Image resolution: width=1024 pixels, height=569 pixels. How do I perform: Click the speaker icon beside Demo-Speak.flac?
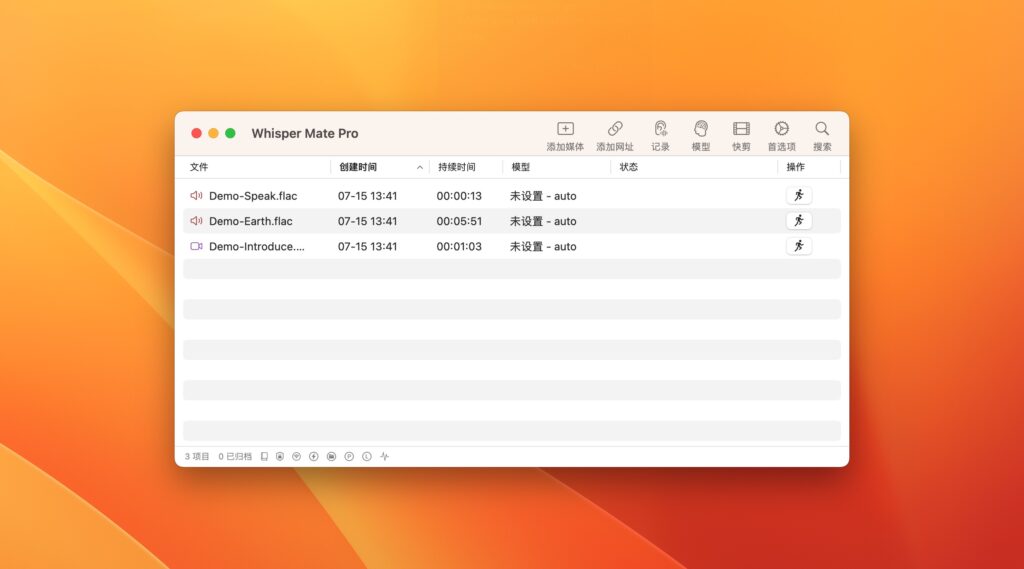[x=196, y=195]
